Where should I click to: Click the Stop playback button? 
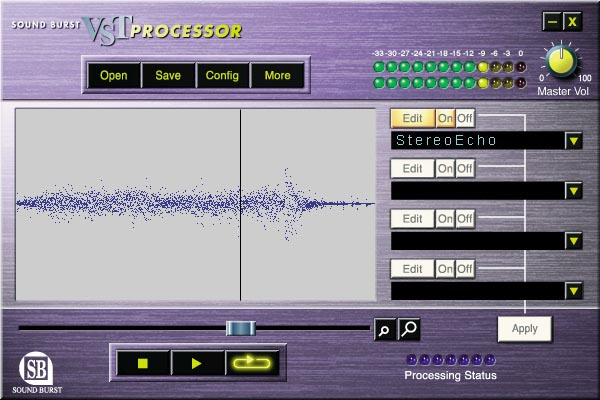pyautogui.click(x=143, y=363)
